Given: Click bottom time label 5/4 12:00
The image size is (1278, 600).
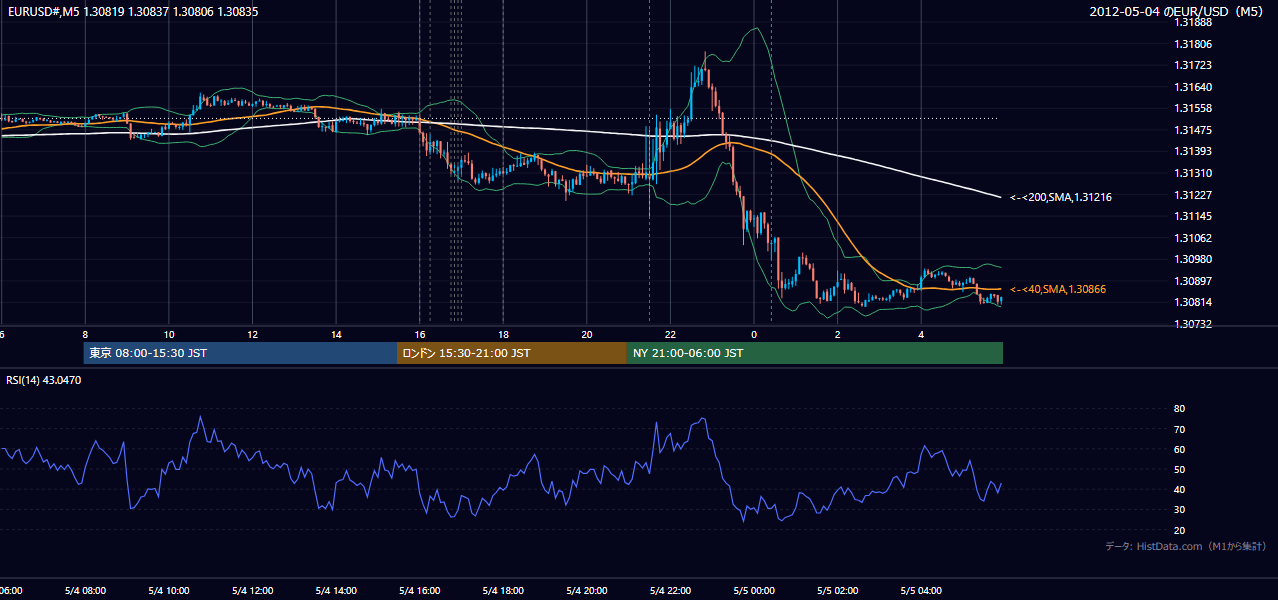Looking at the screenshot, I should point(252,591).
